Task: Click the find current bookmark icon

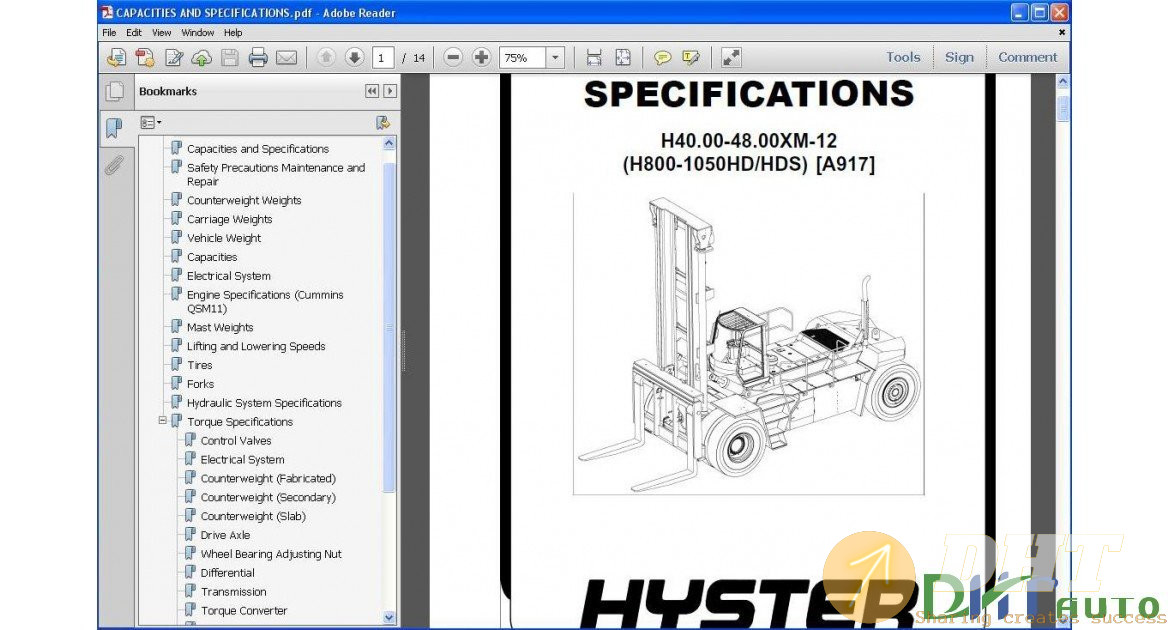Action: [383, 122]
